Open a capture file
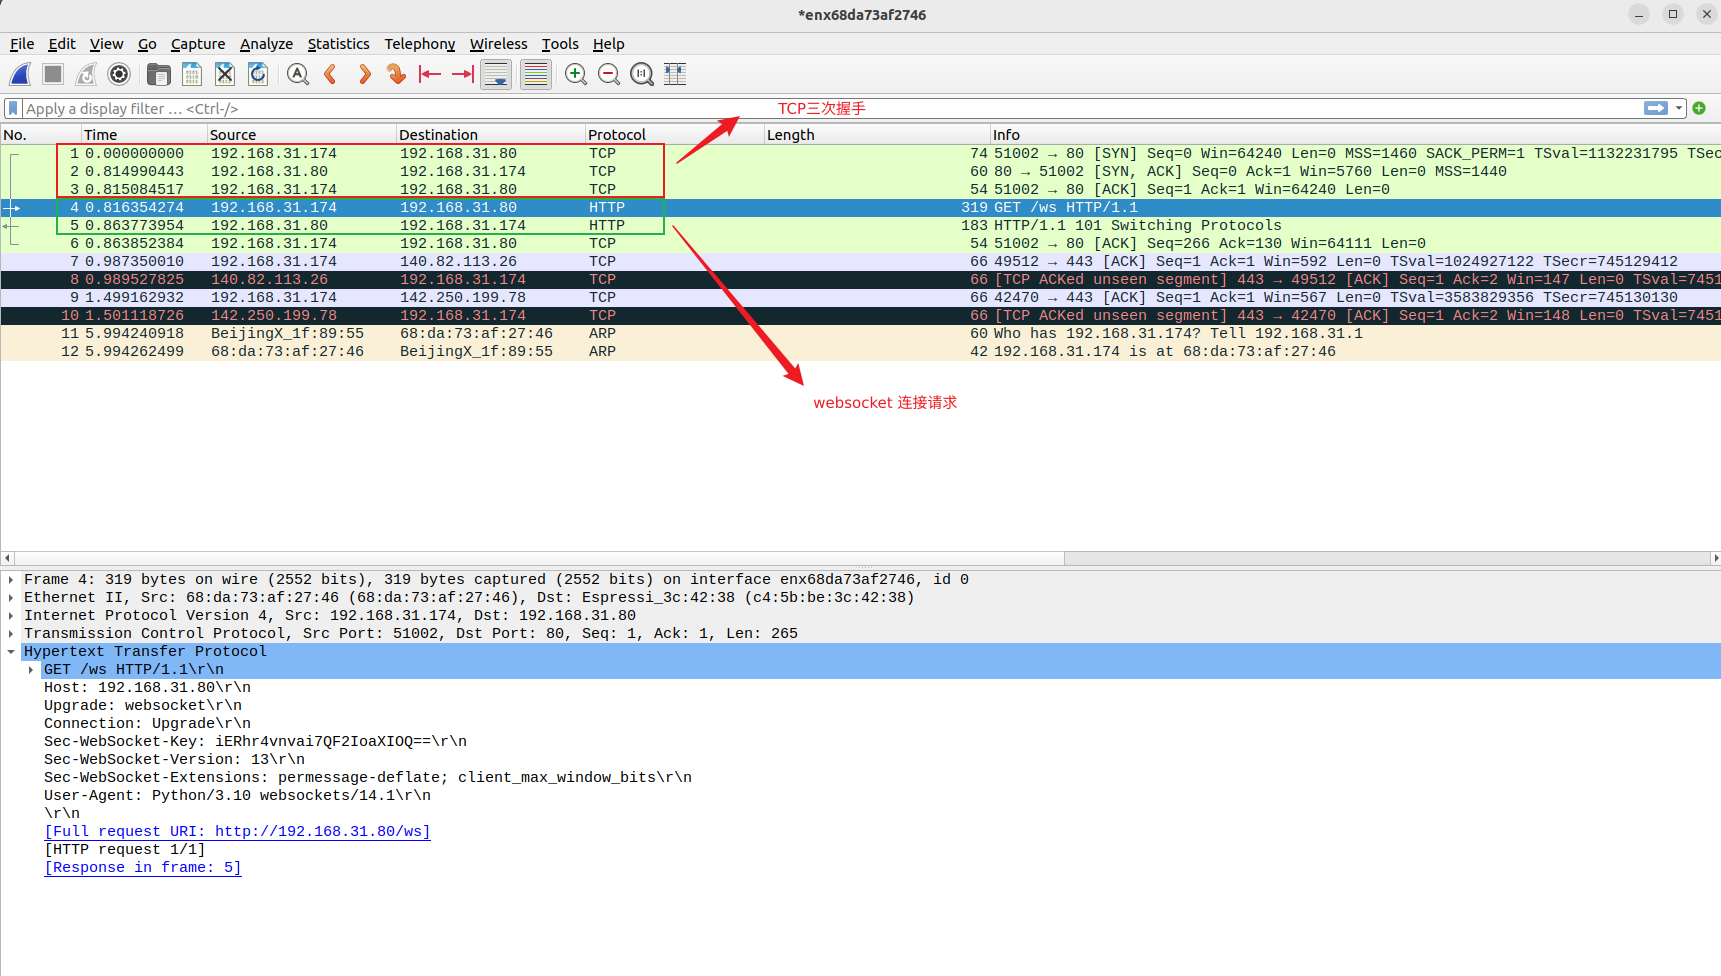 [x=158, y=74]
